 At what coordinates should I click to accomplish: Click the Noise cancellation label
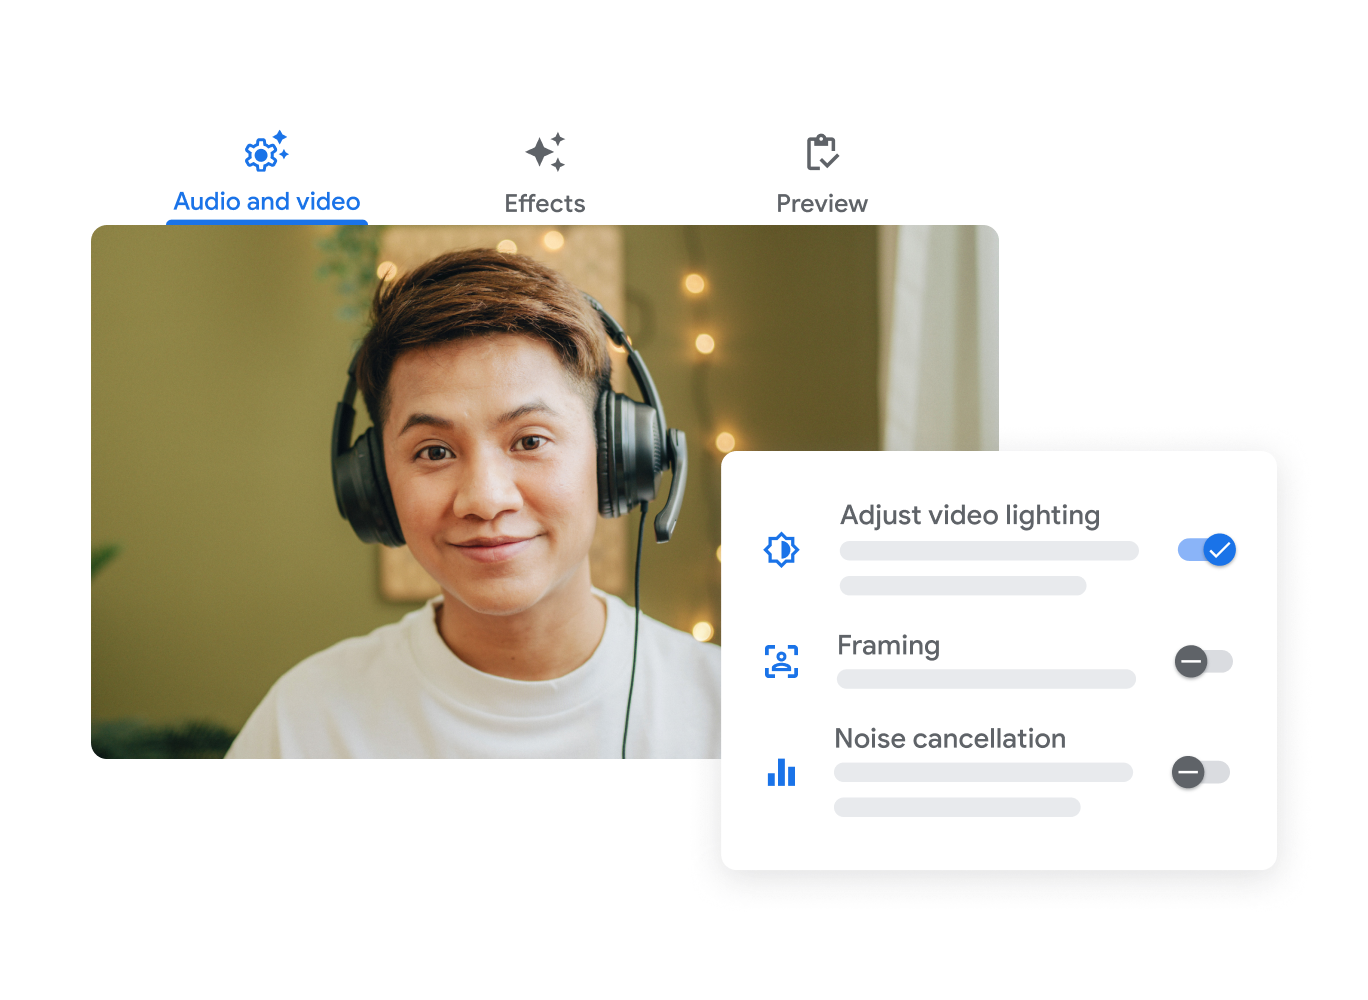click(948, 738)
